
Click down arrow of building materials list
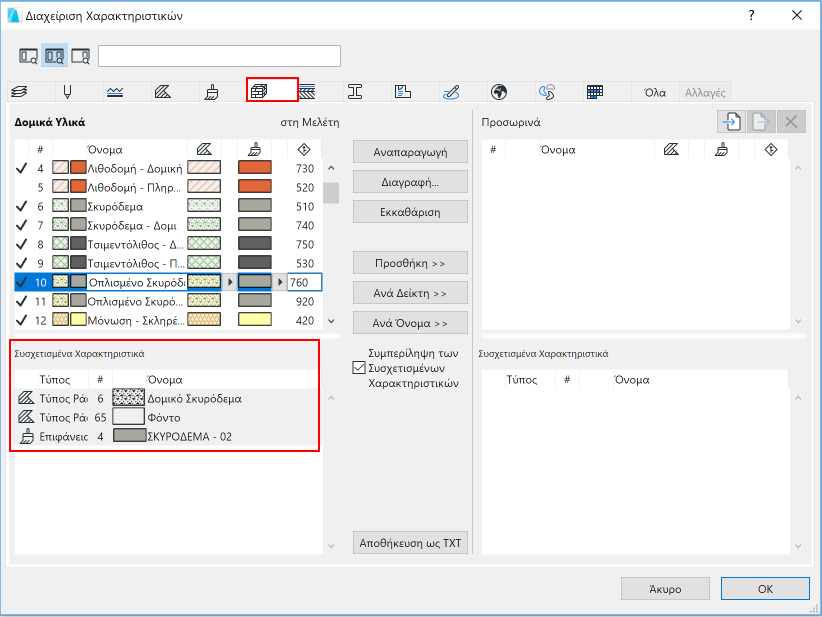pos(331,321)
